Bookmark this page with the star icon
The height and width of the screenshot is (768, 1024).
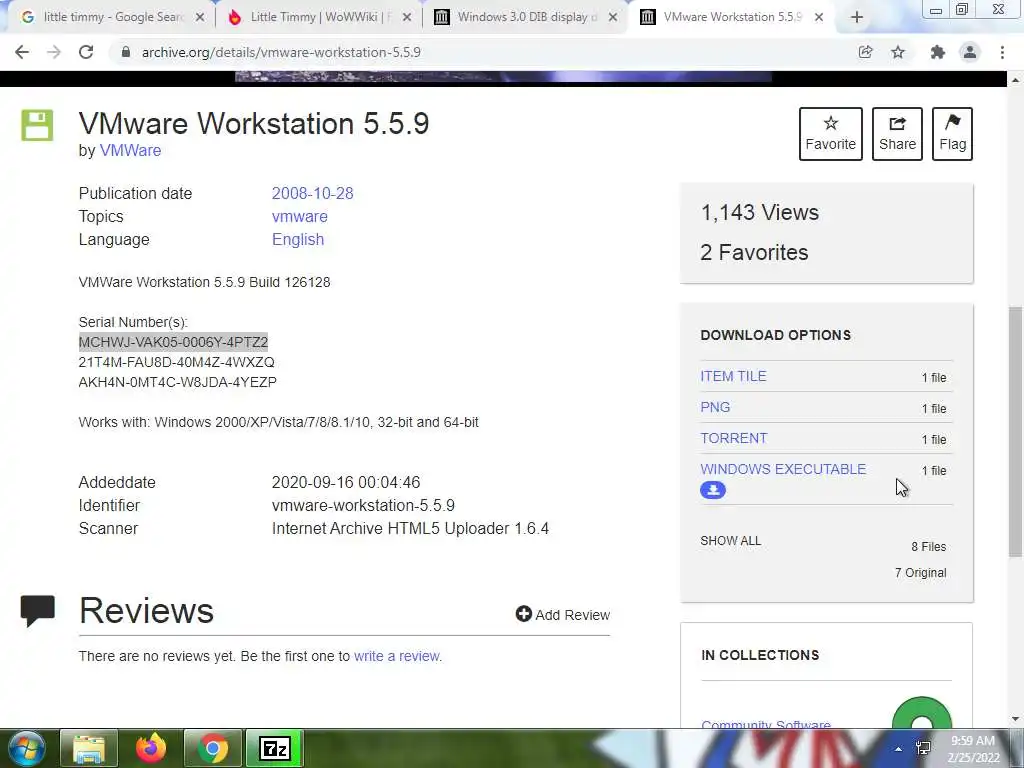click(x=898, y=52)
